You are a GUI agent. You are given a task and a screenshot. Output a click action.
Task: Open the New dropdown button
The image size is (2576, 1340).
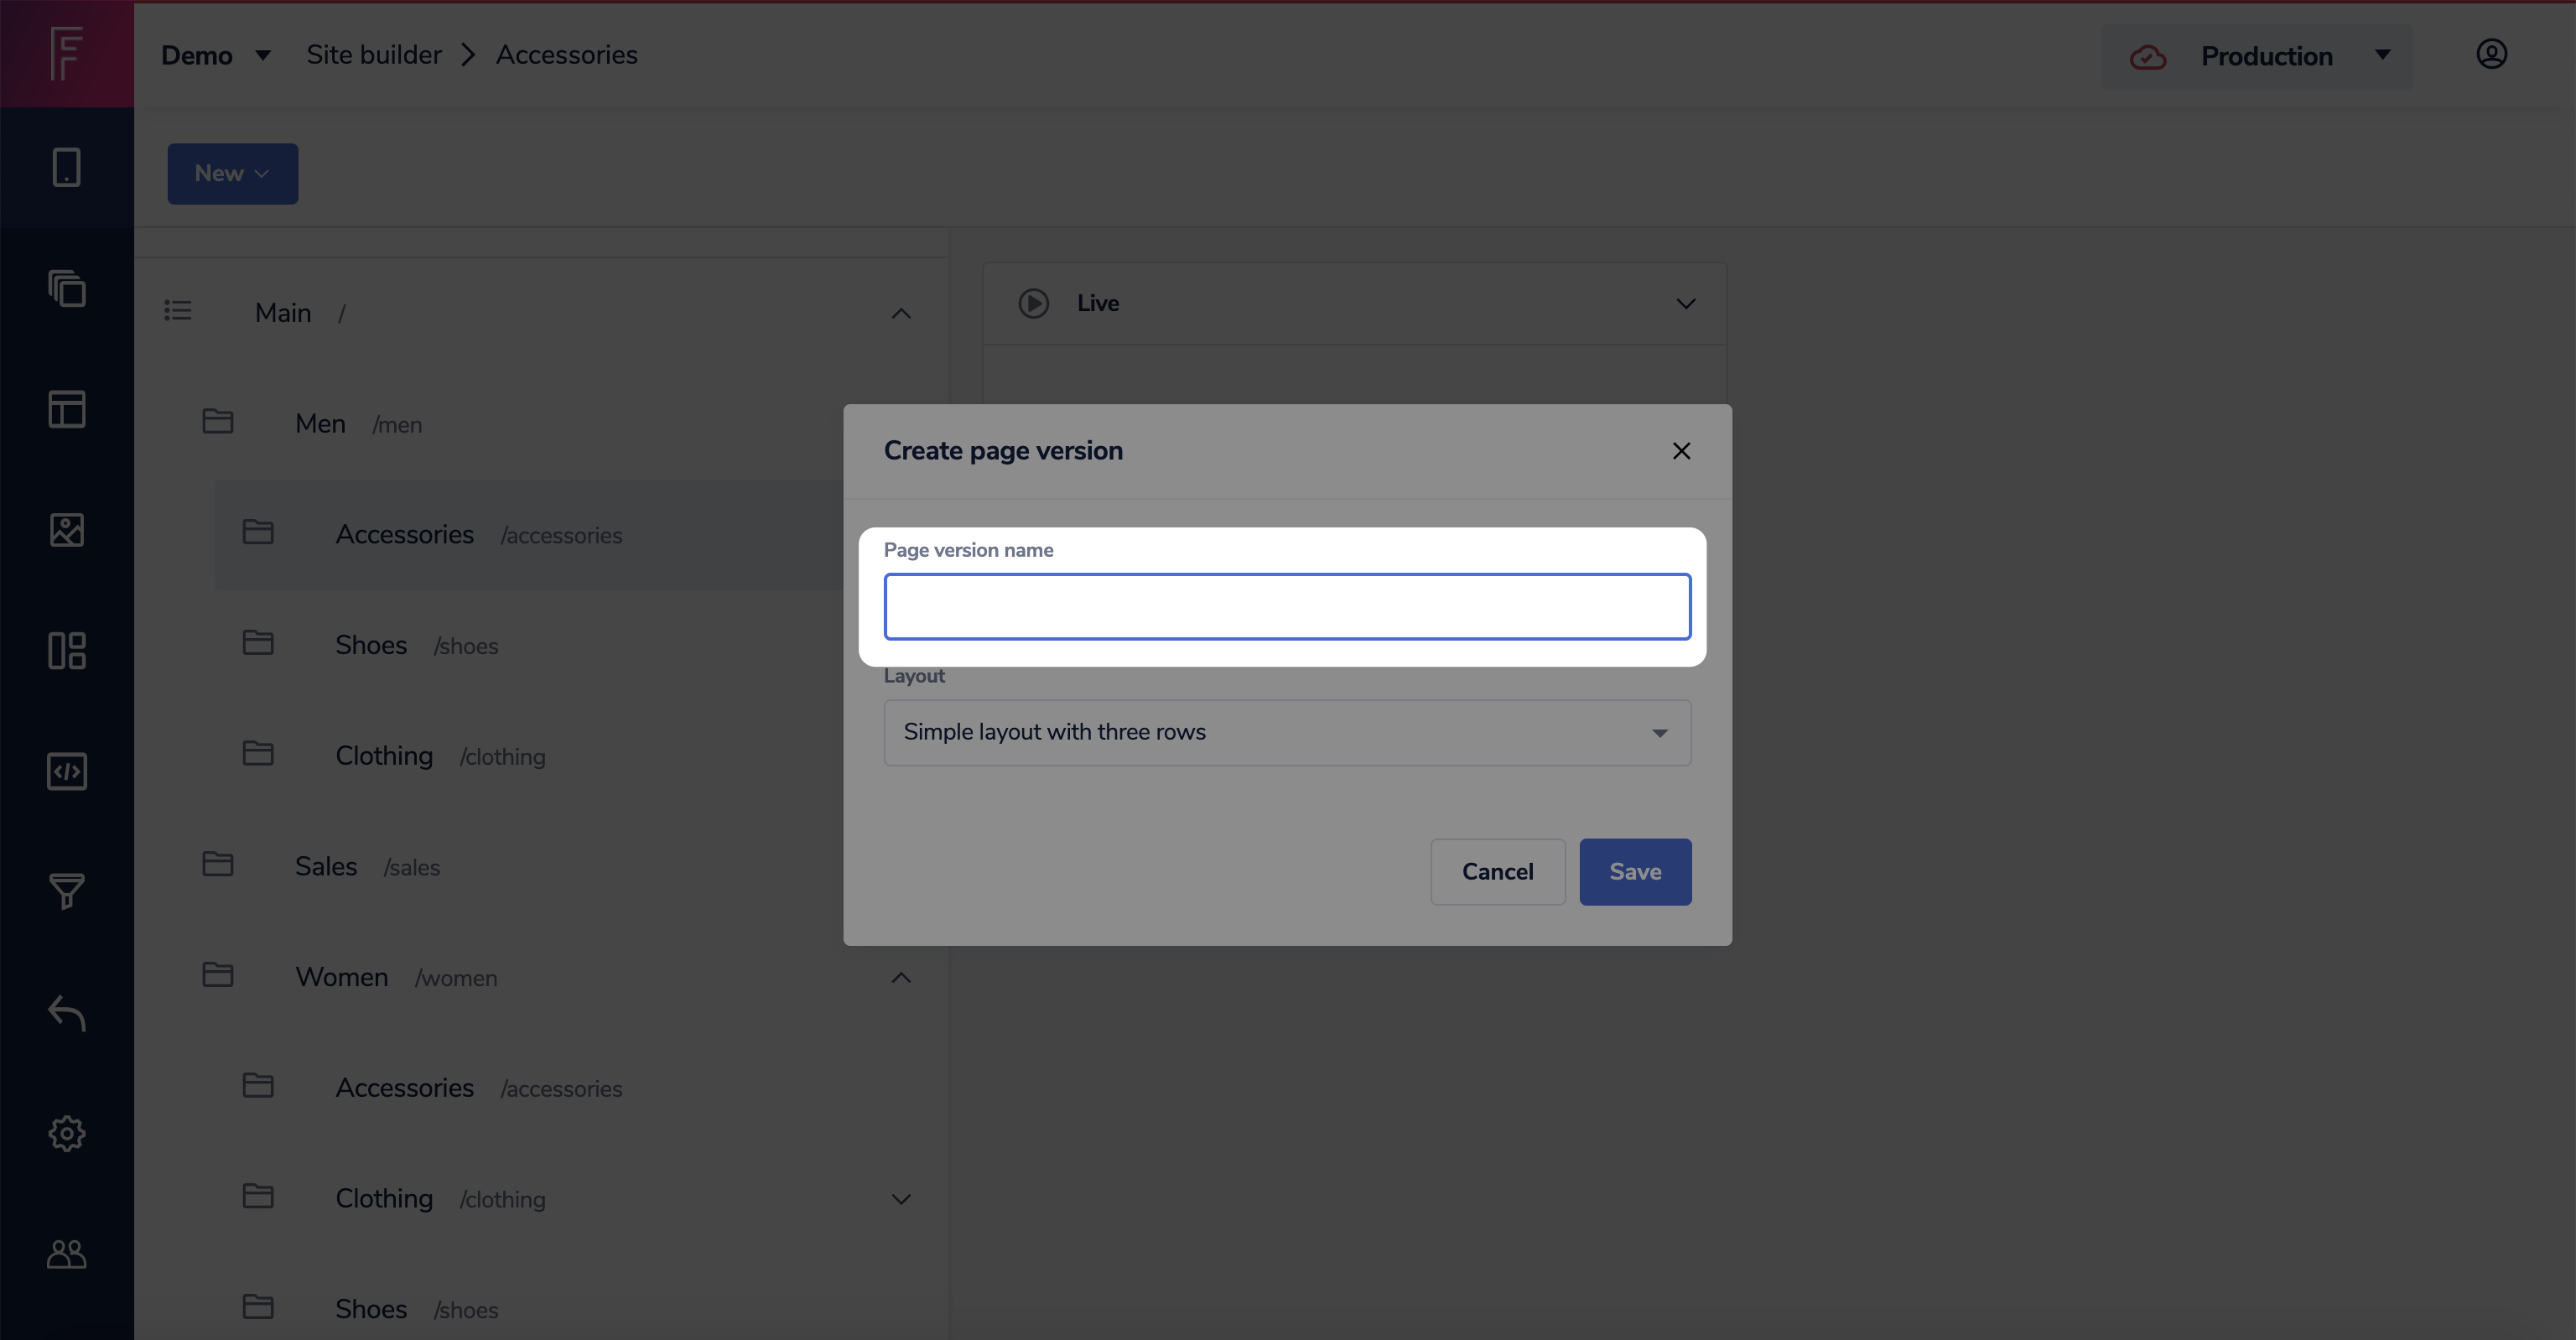click(x=232, y=174)
